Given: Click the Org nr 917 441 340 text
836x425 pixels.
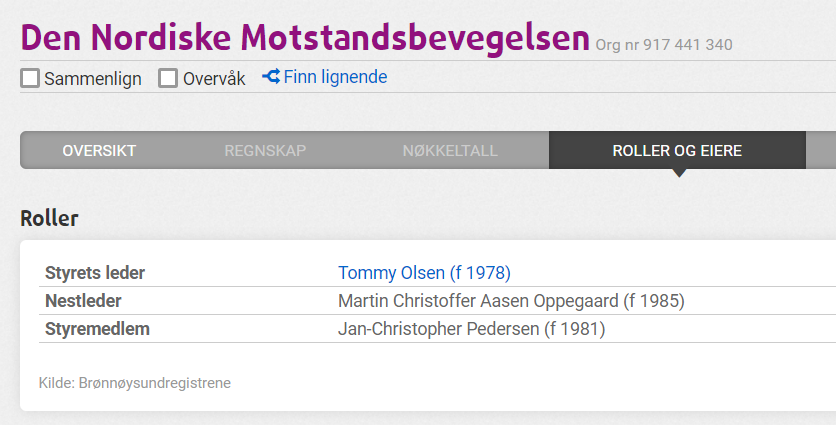Looking at the screenshot, I should pyautogui.click(x=664, y=45).
